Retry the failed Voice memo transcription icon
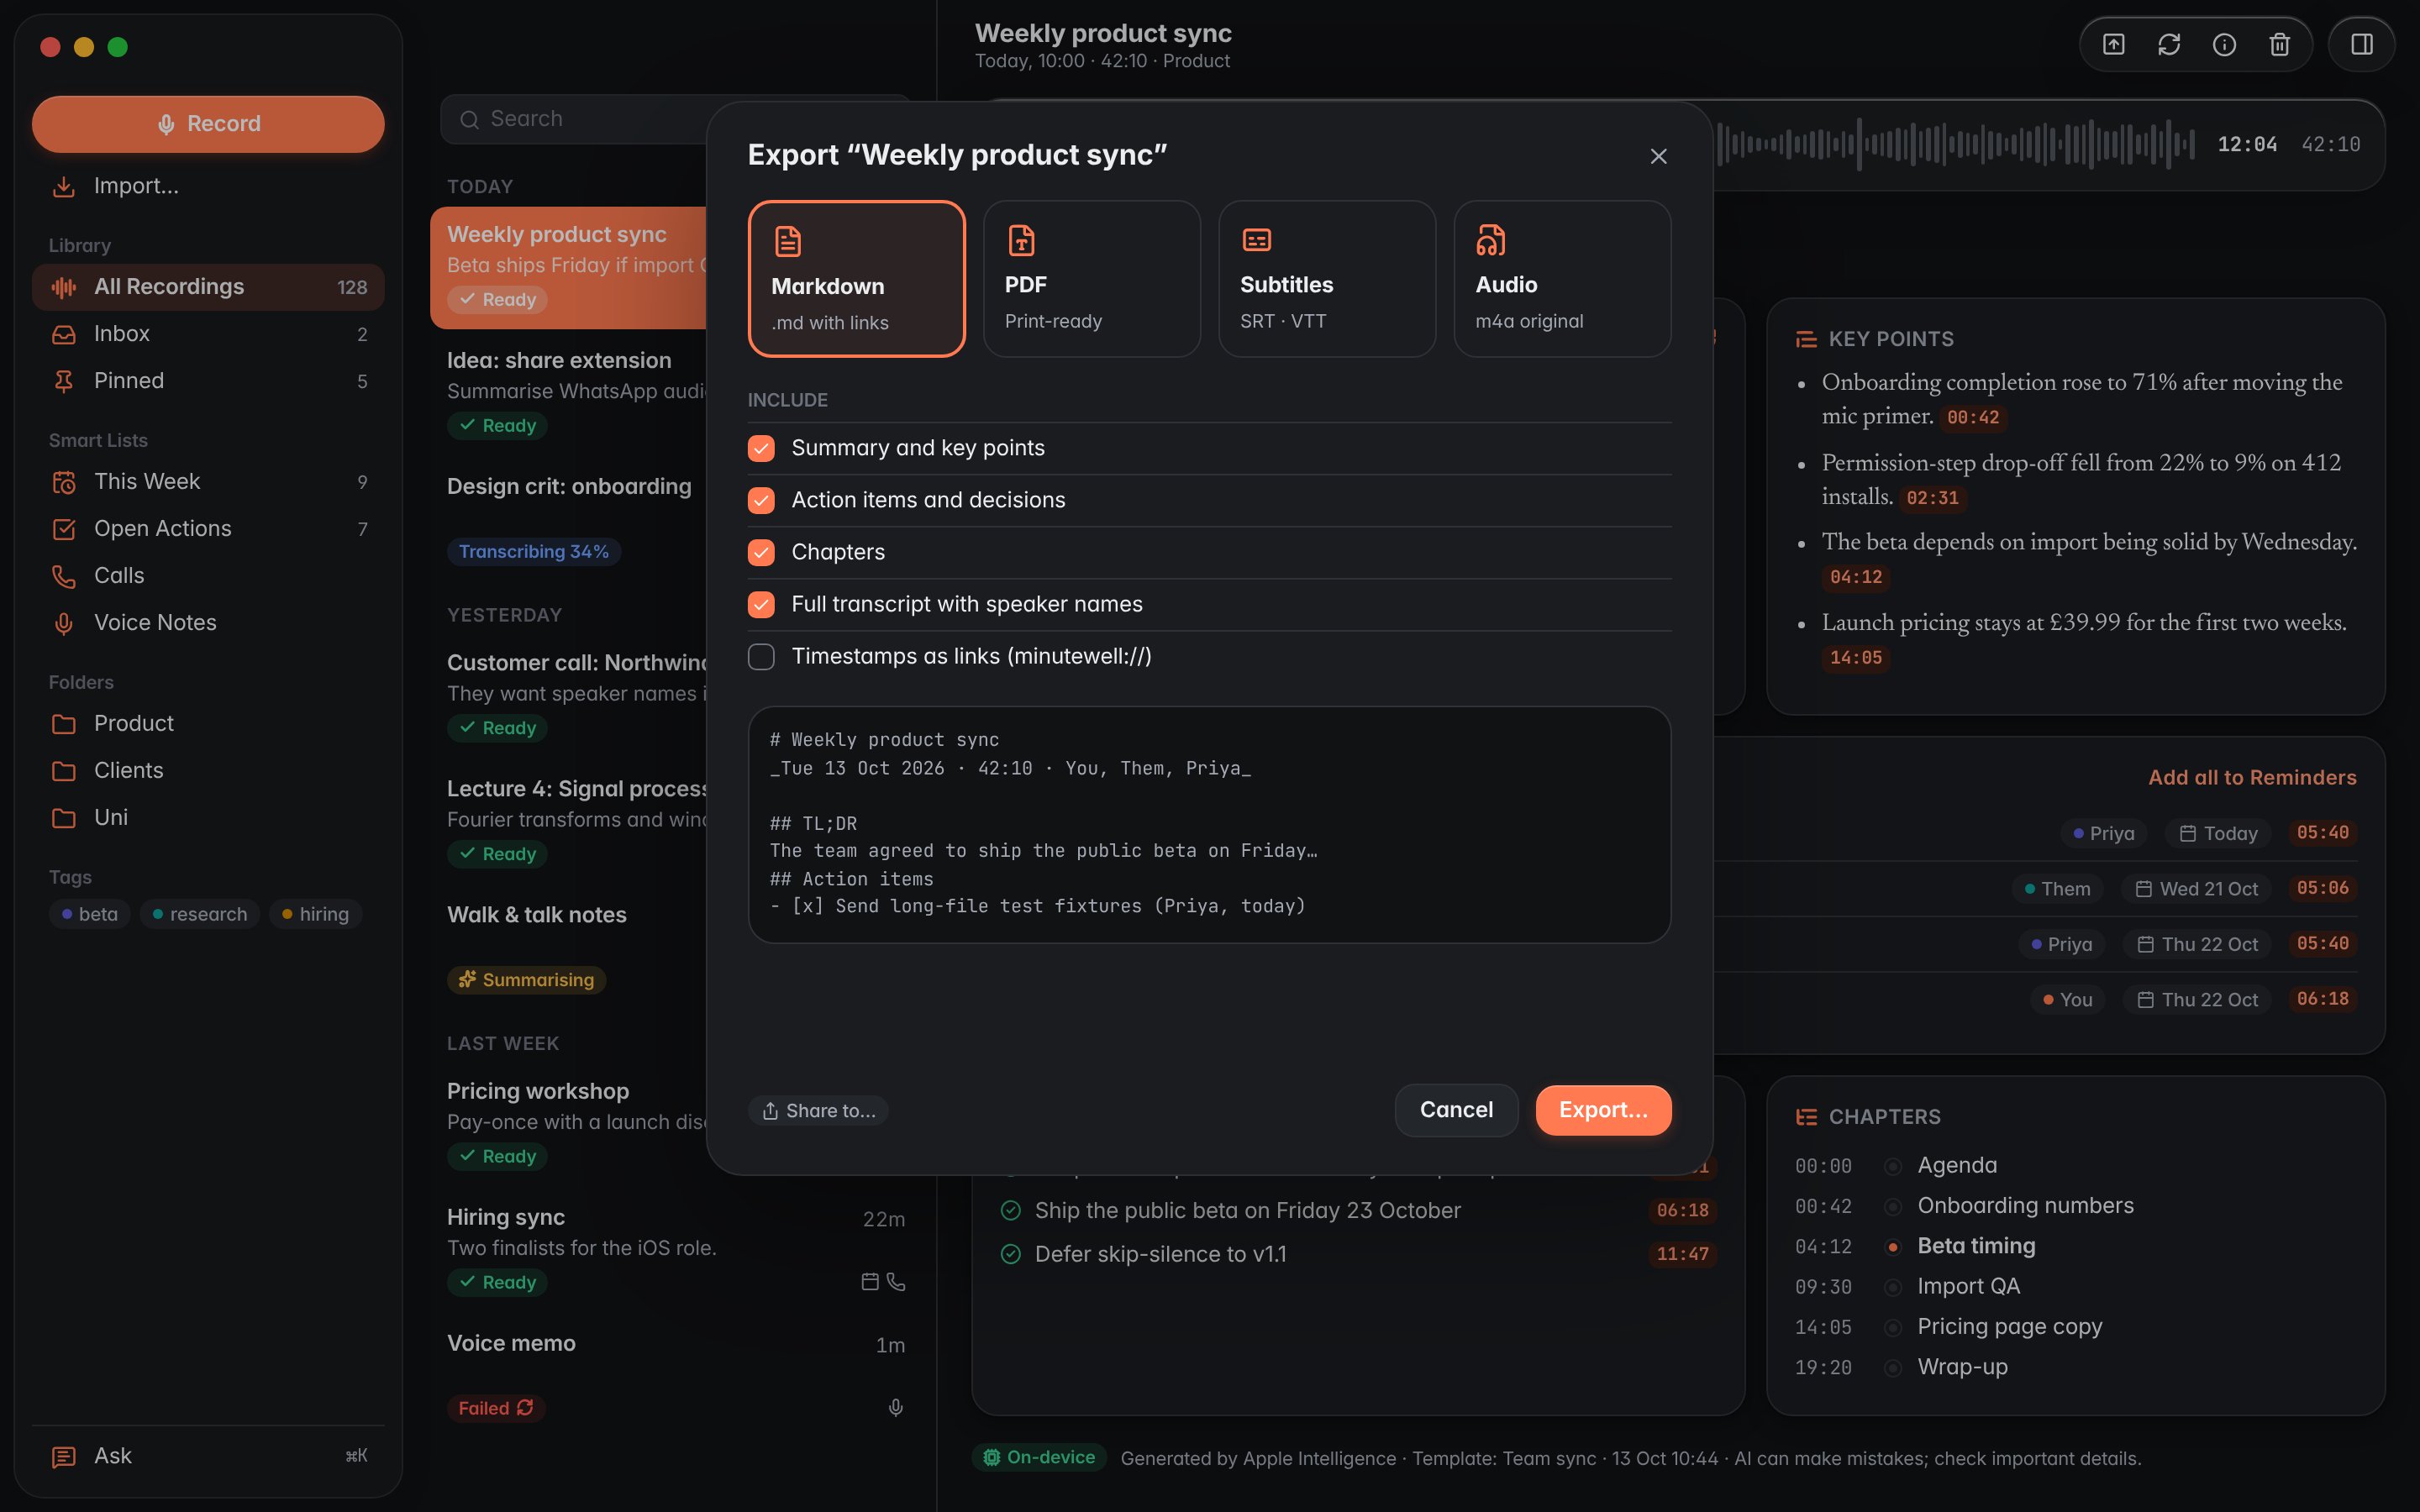Screen dimensions: 2420x1512 point(525,1407)
